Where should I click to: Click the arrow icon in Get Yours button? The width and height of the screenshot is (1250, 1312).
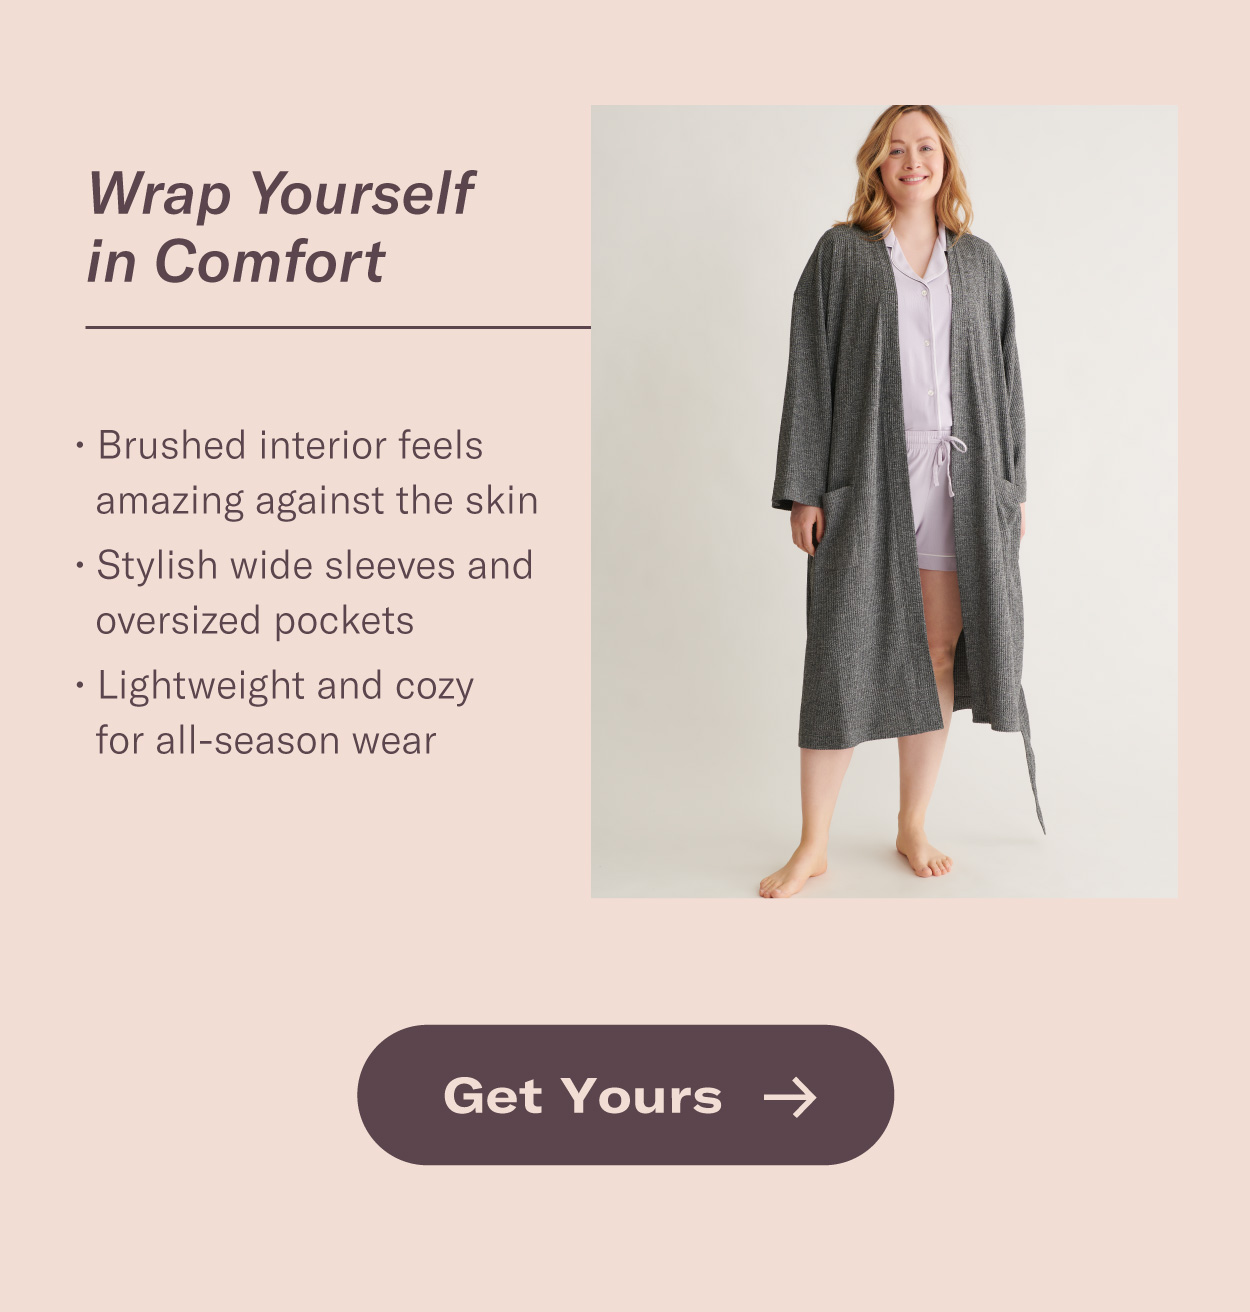click(790, 1097)
